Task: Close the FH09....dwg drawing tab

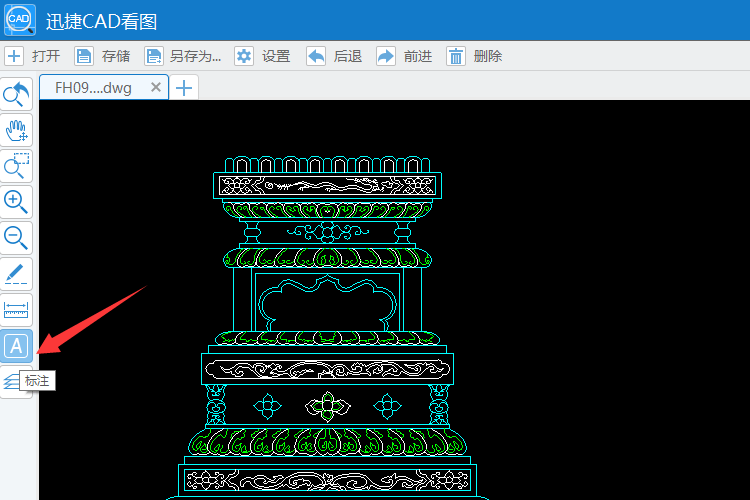Action: [155, 87]
